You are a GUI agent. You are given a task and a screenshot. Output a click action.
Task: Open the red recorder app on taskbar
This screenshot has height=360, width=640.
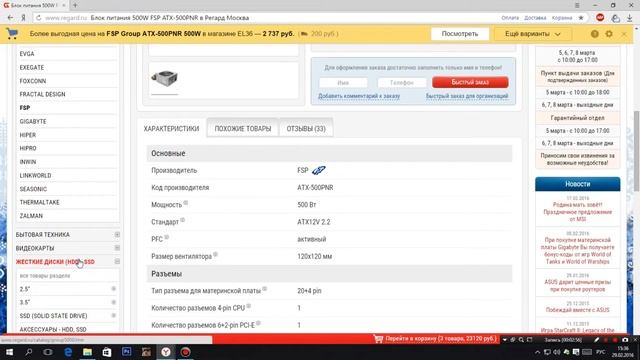pyautogui.click(x=186, y=352)
